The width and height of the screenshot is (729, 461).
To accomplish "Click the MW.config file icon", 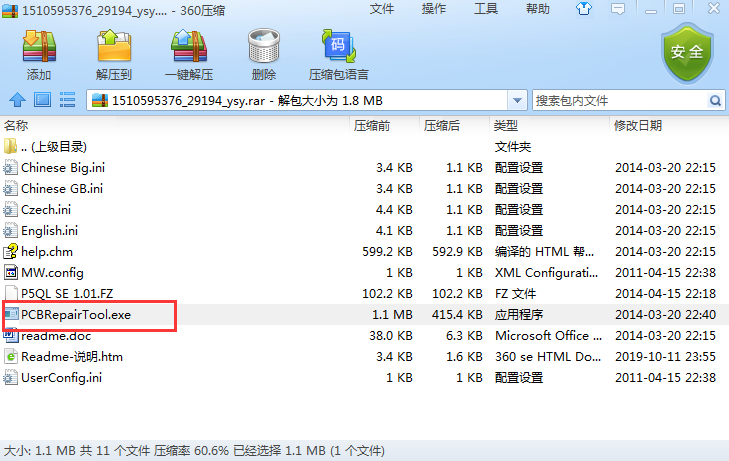I will click(10, 273).
